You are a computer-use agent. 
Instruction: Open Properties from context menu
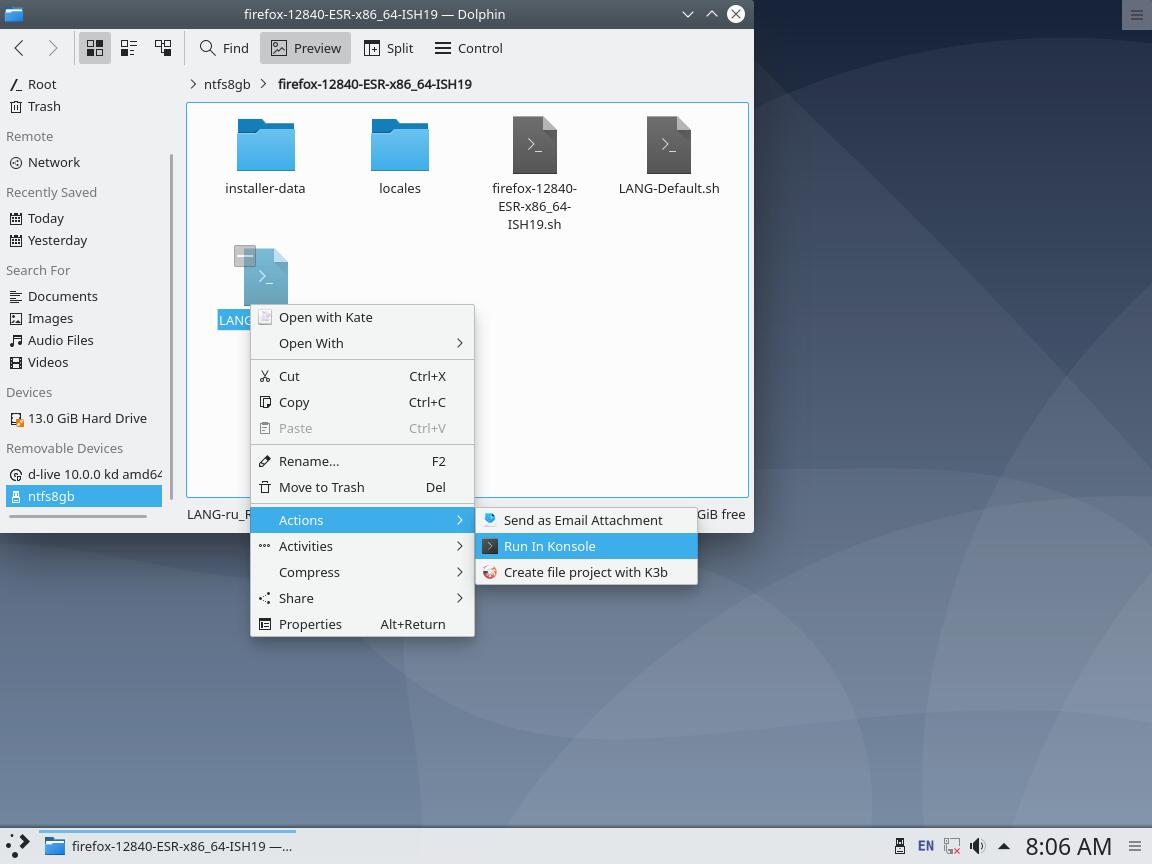[x=362, y=624]
